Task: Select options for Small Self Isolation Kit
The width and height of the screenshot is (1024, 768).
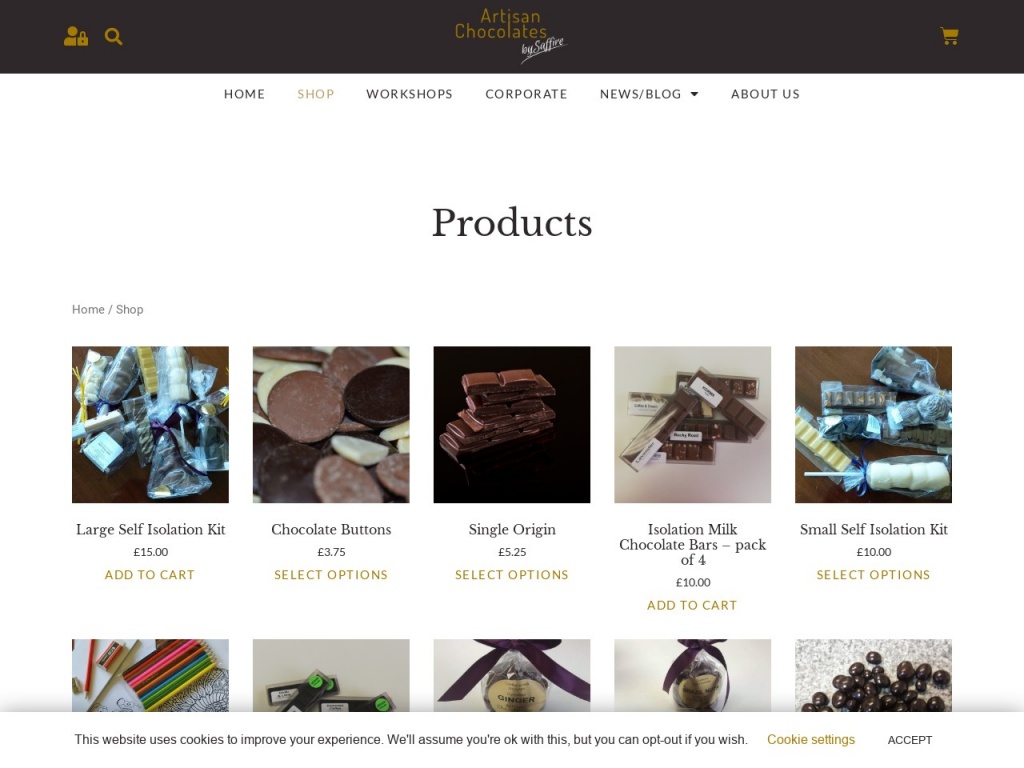Action: pyautogui.click(x=873, y=575)
